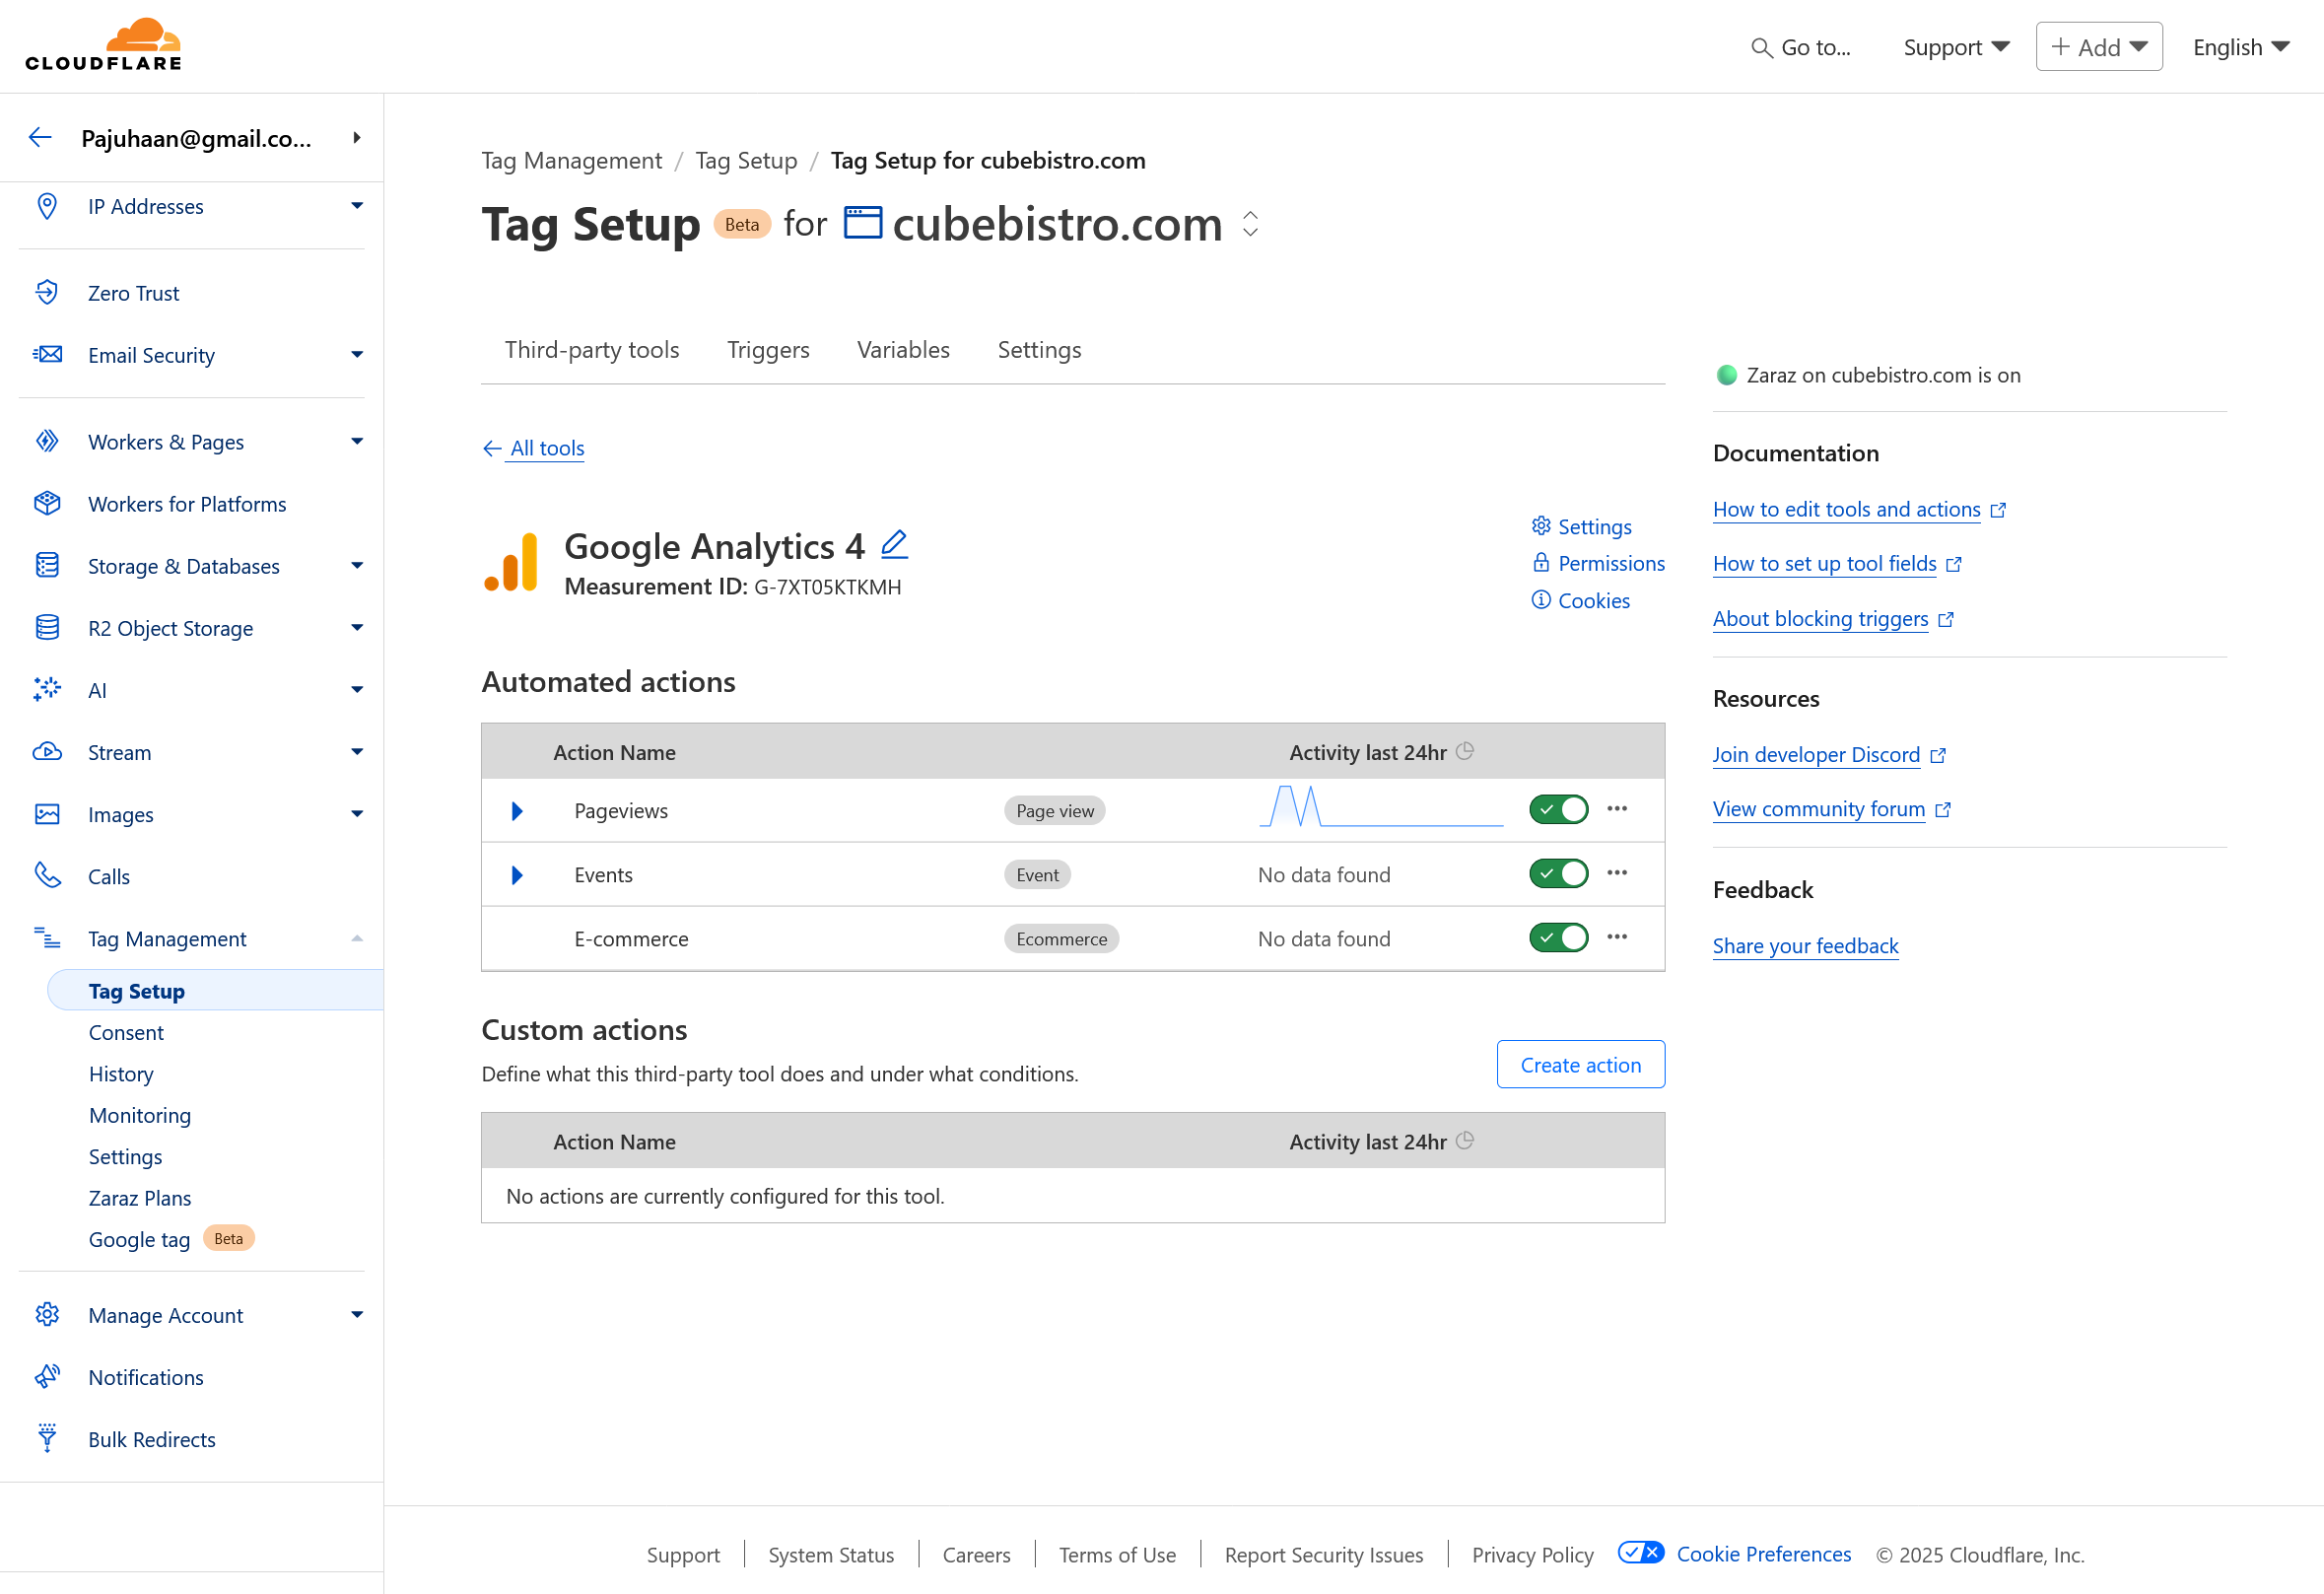Click the Tag Management list icon
2324x1594 pixels.
(x=47, y=937)
